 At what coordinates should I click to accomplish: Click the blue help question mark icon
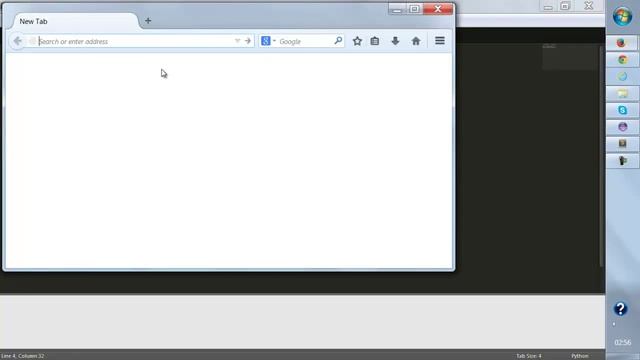[x=620, y=309]
